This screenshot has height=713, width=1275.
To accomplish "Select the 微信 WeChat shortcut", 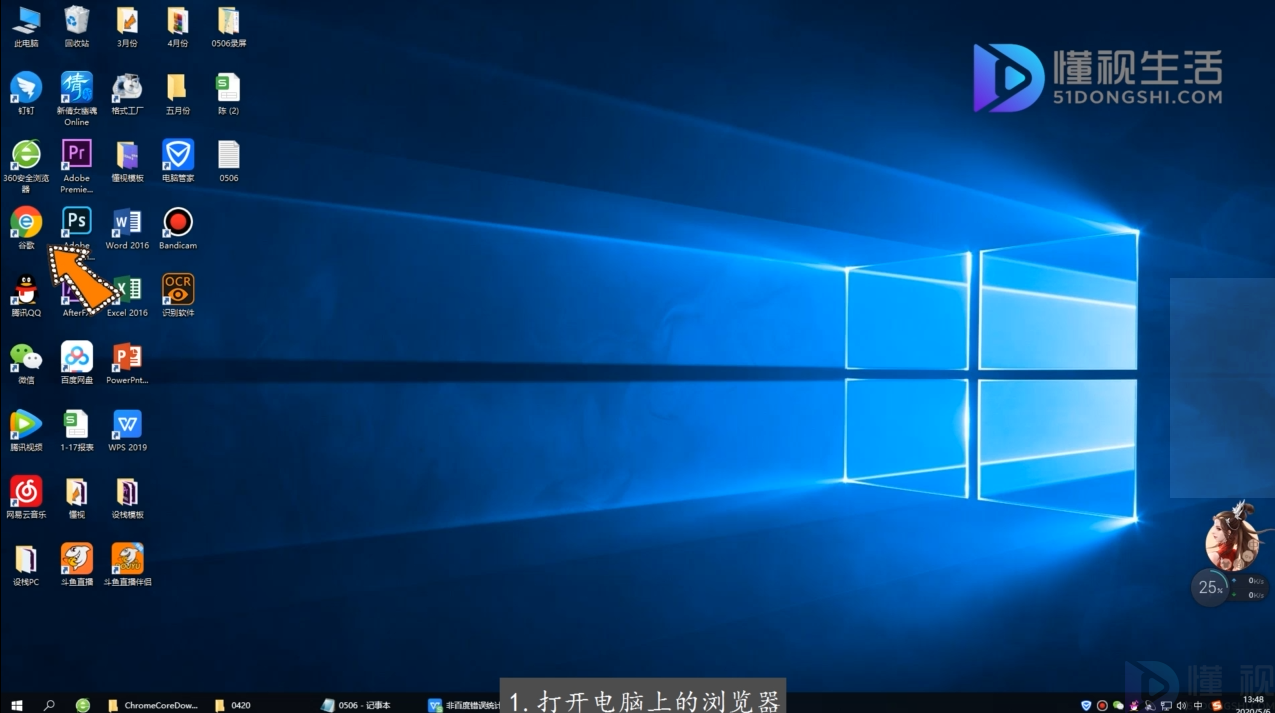I will tap(26, 363).
